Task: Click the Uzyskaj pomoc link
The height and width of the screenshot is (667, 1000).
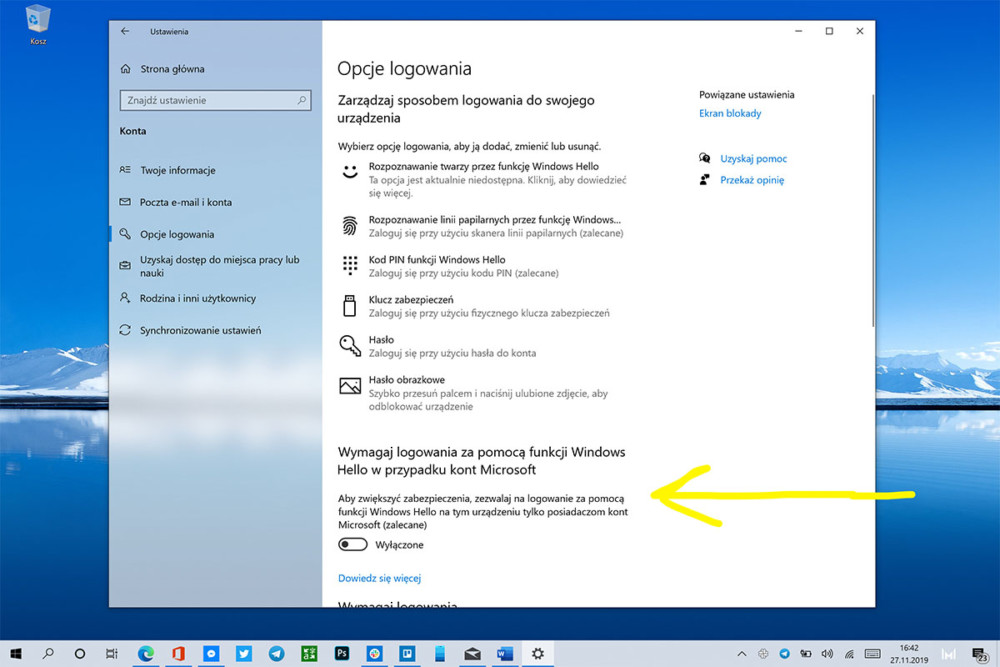Action: 753,158
